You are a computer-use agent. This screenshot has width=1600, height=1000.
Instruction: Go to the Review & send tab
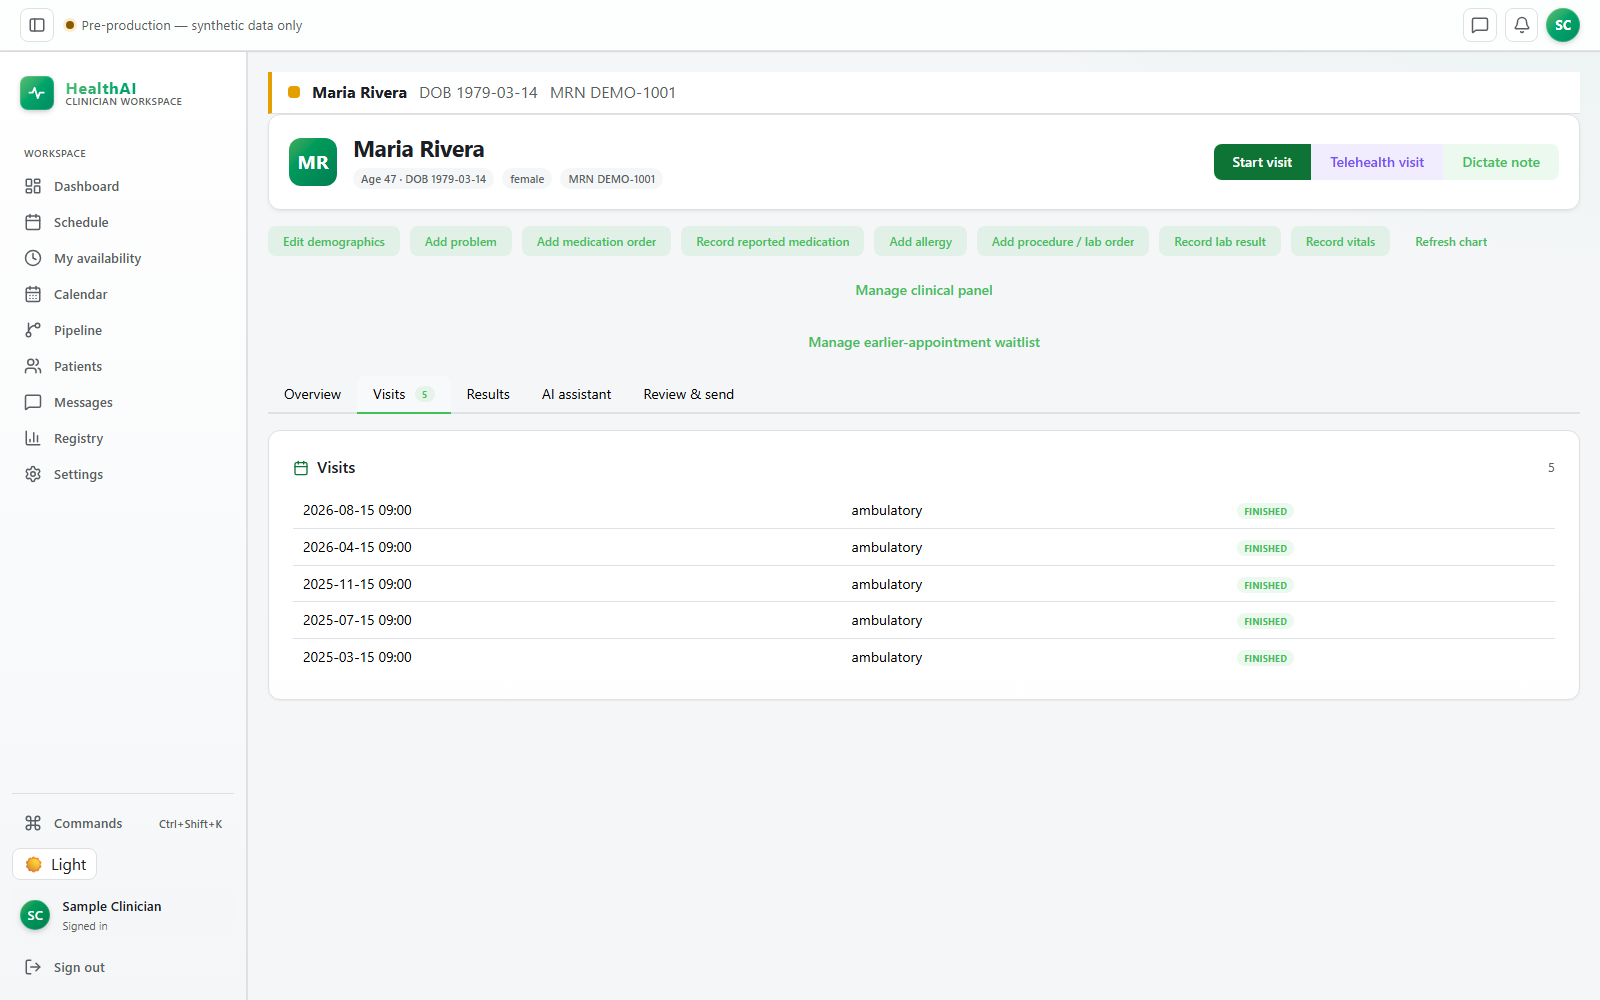pos(688,394)
